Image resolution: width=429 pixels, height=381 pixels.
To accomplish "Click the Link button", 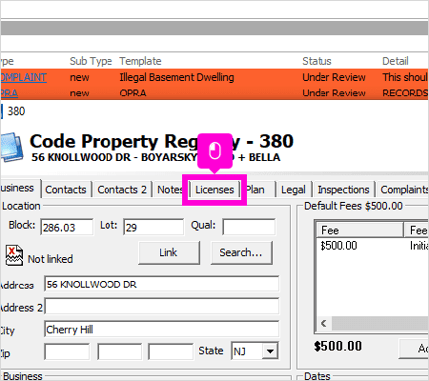I will coord(169,253).
